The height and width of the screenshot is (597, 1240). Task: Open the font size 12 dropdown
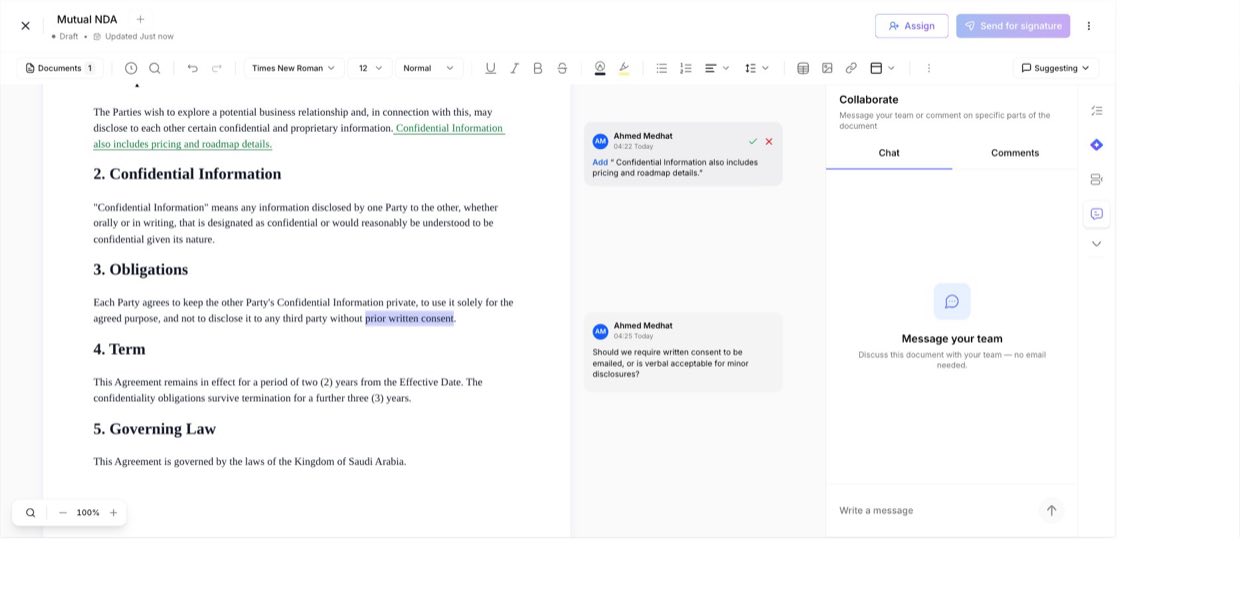click(370, 68)
